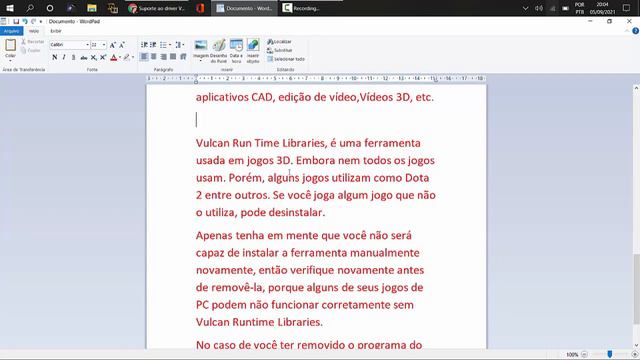Click the Substituir (Replace) button
The height and width of the screenshot is (360, 640).
click(x=280, y=50)
